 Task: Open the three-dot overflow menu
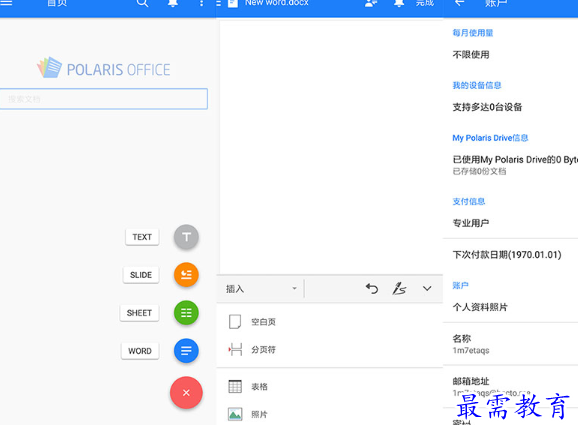click(x=201, y=3)
